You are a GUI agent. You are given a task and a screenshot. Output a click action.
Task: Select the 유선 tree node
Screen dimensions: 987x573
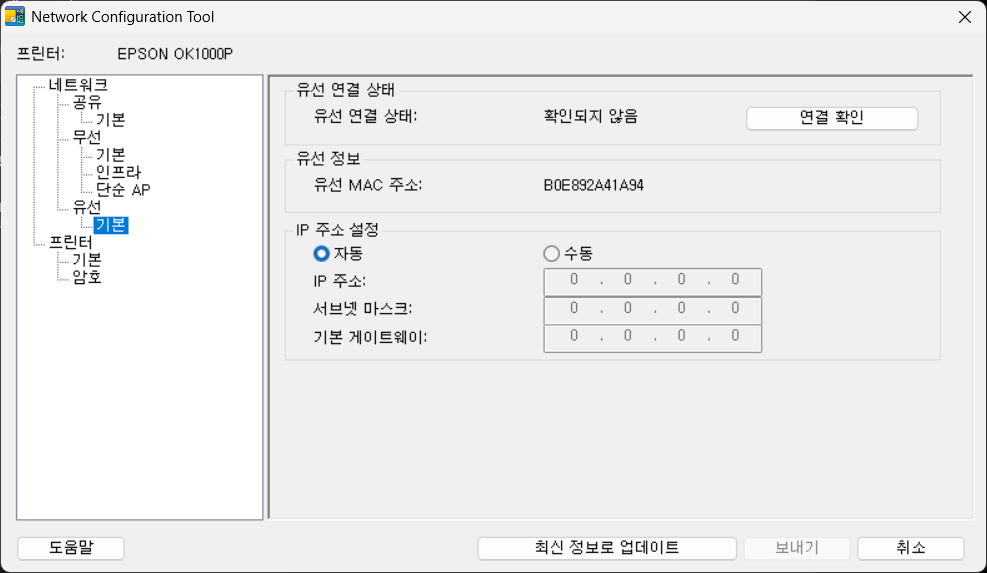pos(87,207)
